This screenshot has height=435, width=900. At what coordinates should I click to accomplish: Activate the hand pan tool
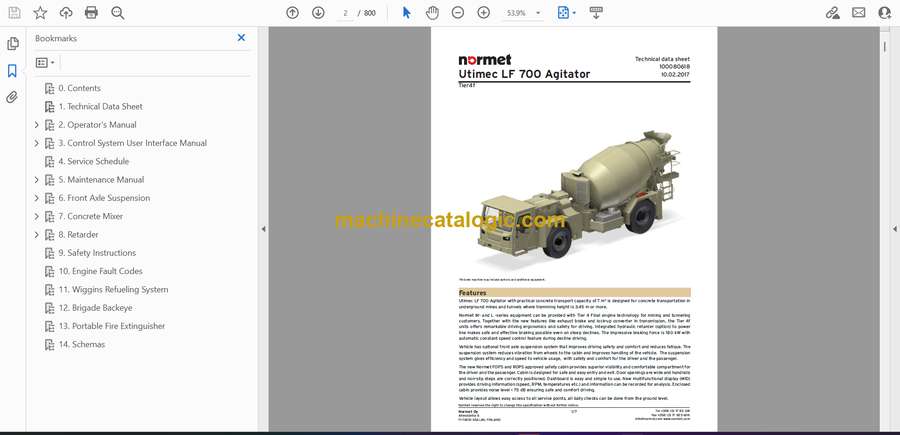pyautogui.click(x=432, y=13)
